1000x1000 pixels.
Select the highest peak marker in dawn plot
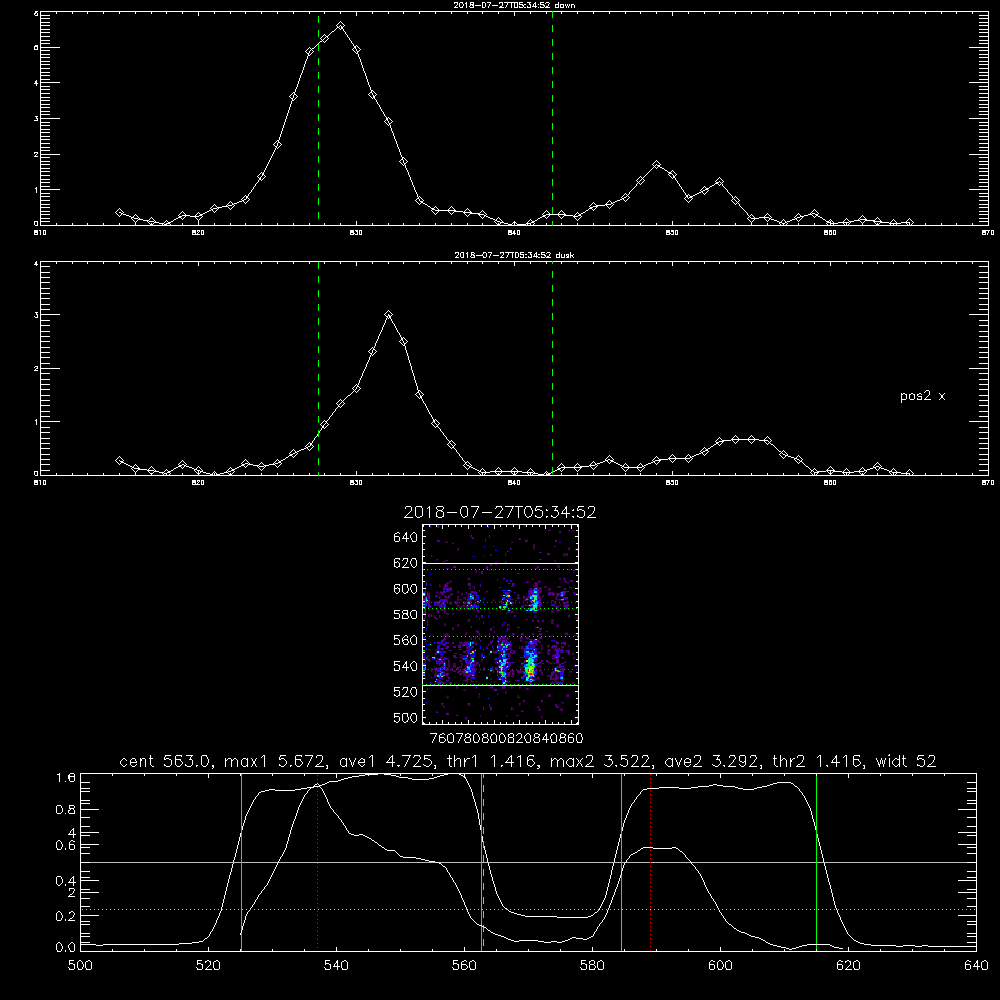pyautogui.click(x=341, y=26)
